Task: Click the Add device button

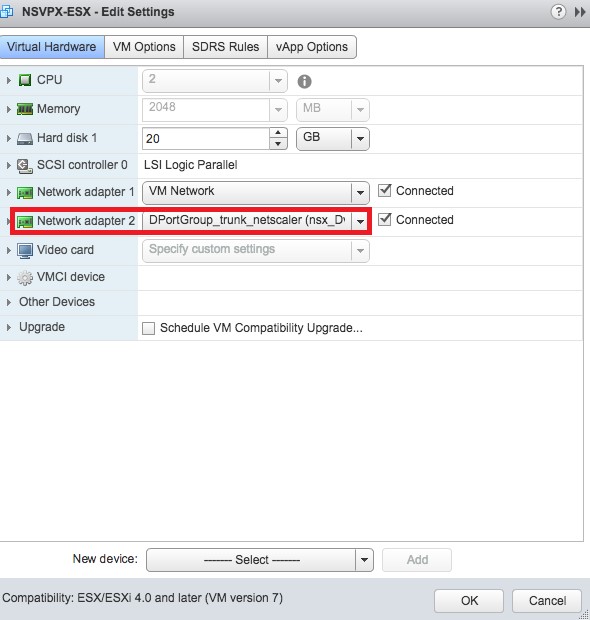Action: [x=417, y=560]
